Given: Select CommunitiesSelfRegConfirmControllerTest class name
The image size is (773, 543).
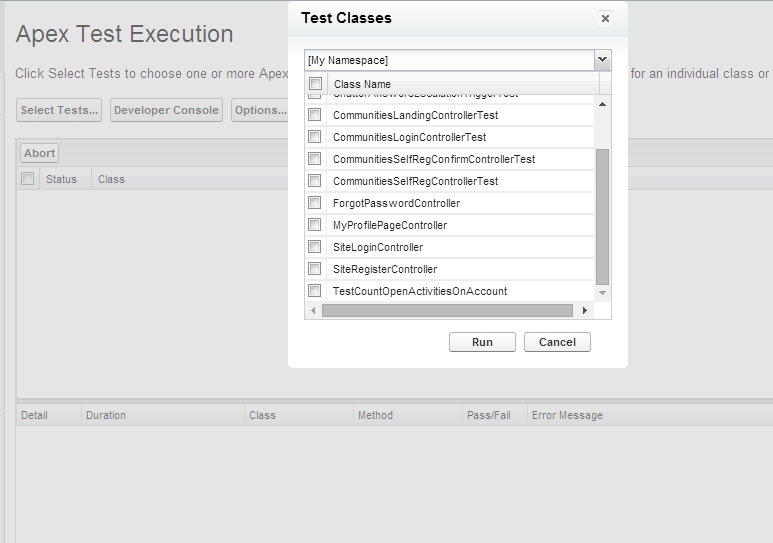Looking at the screenshot, I should click(434, 159).
